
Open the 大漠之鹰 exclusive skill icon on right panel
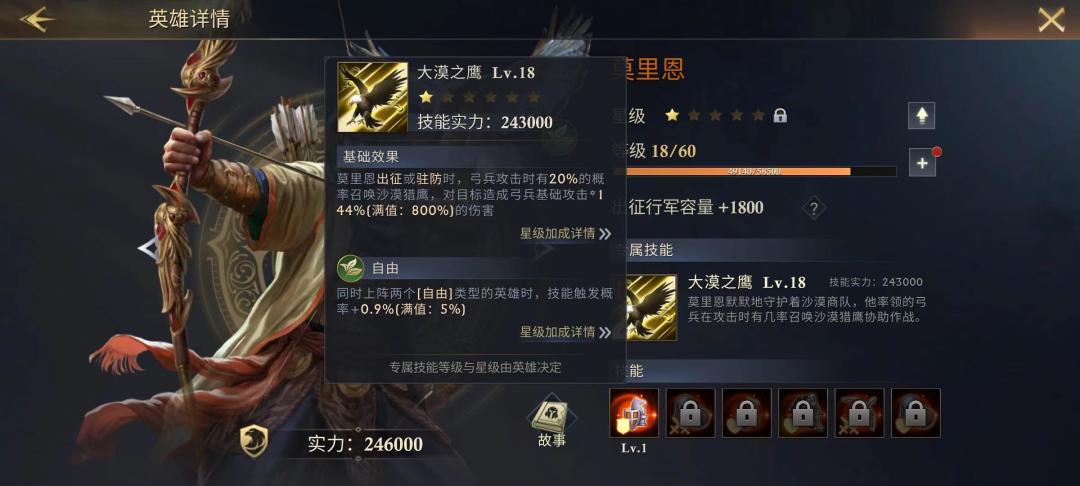652,308
